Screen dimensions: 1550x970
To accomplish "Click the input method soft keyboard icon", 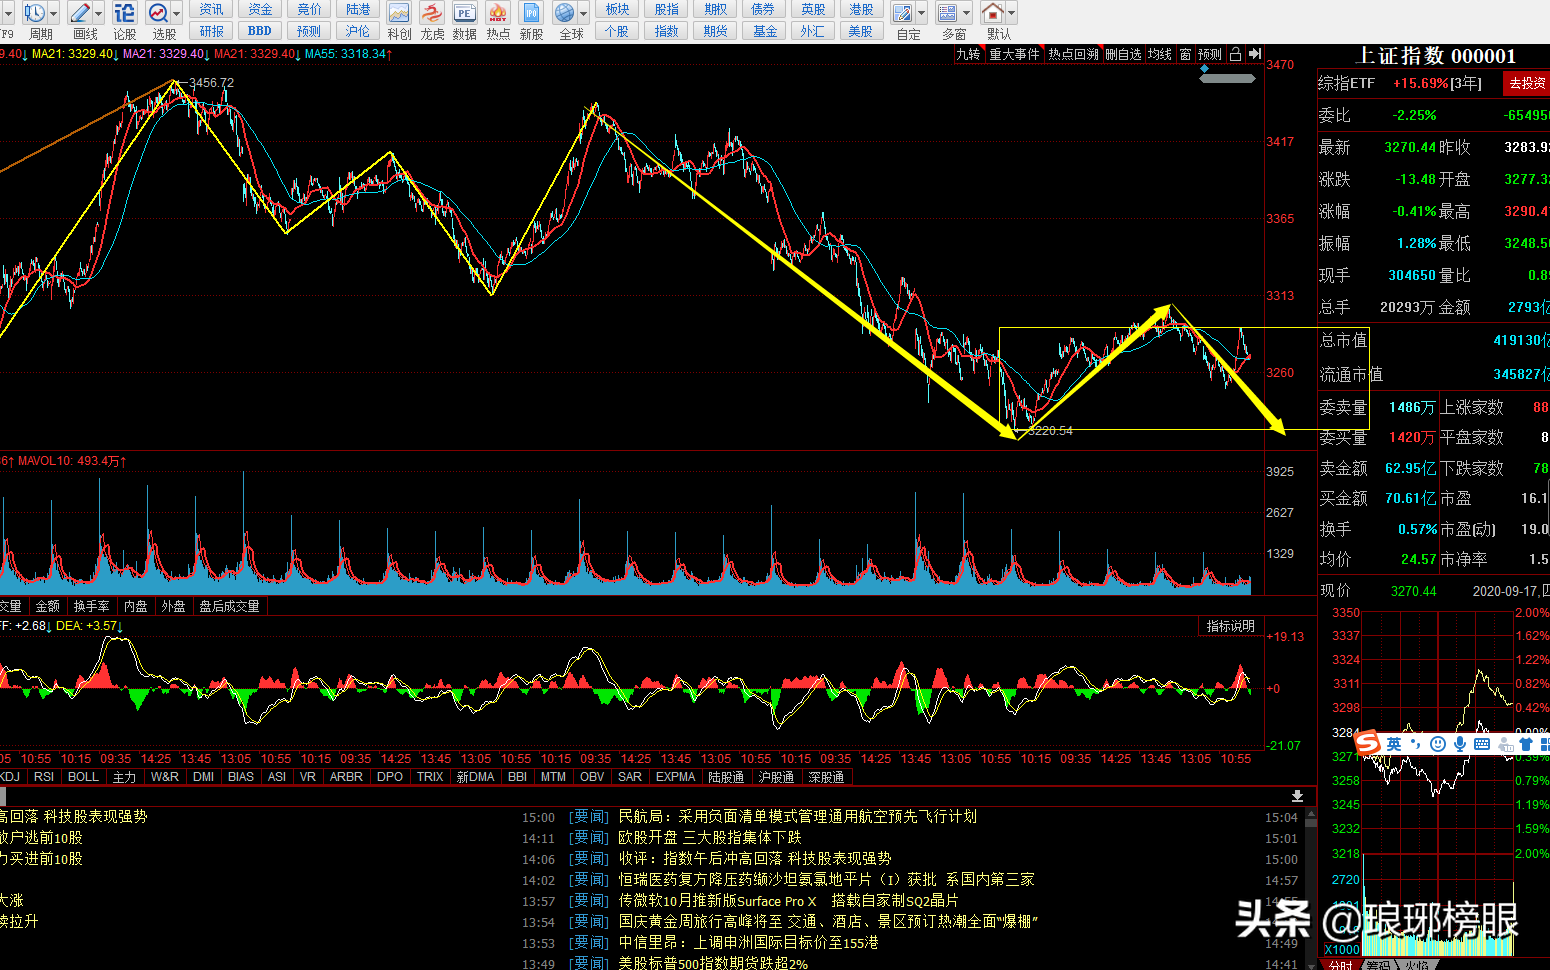I will [x=1482, y=744].
